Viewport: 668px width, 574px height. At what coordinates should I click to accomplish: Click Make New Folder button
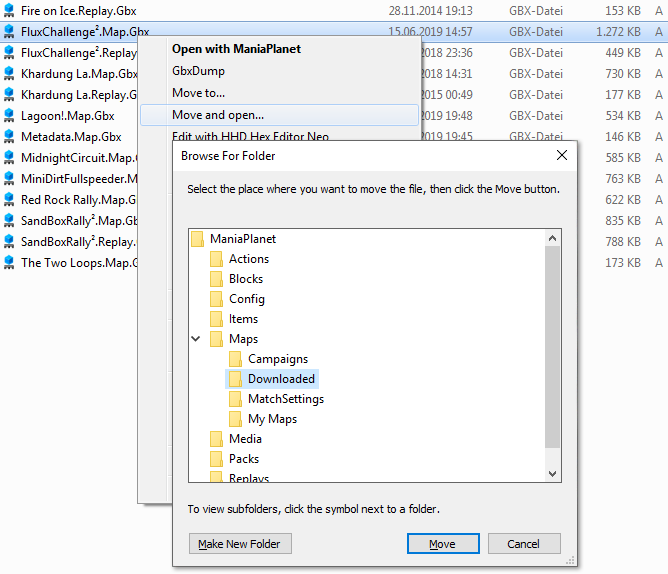(240, 544)
